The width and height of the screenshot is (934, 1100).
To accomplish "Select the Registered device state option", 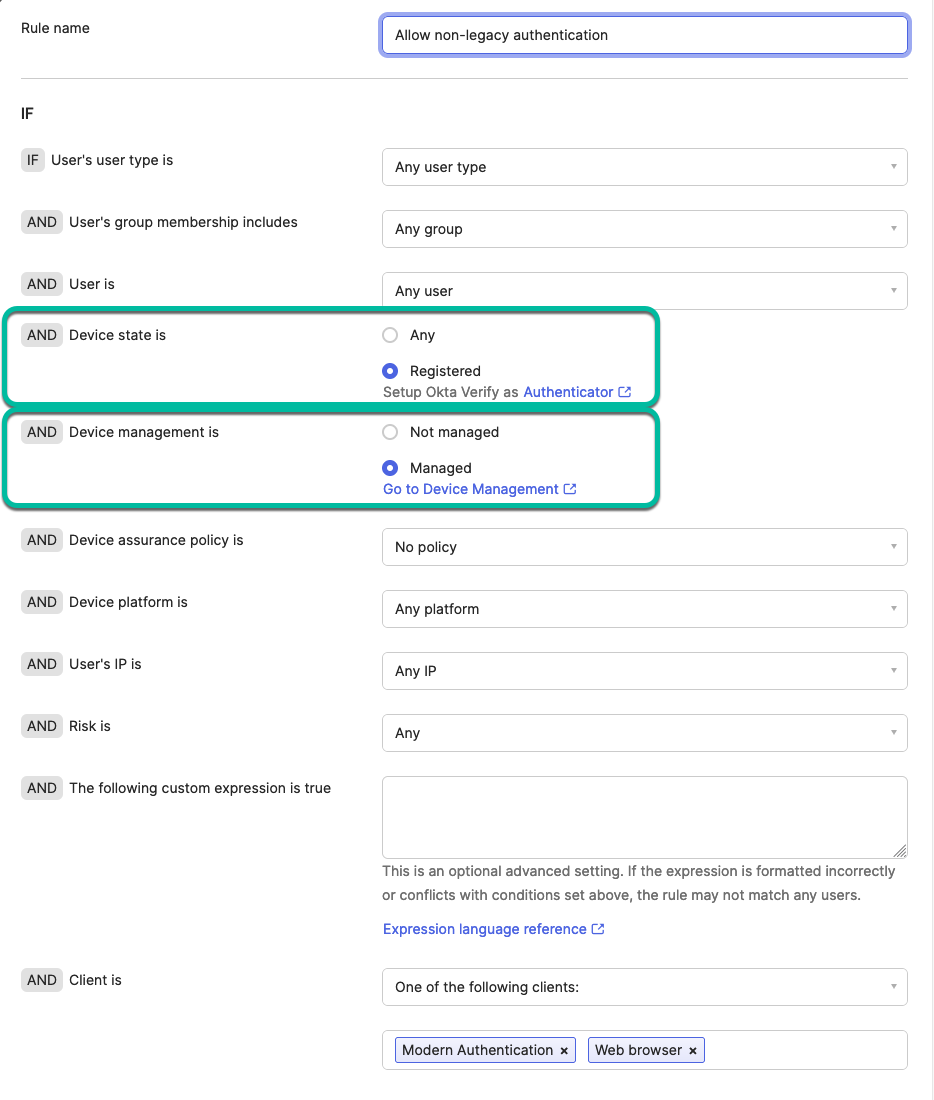I will coord(389,371).
